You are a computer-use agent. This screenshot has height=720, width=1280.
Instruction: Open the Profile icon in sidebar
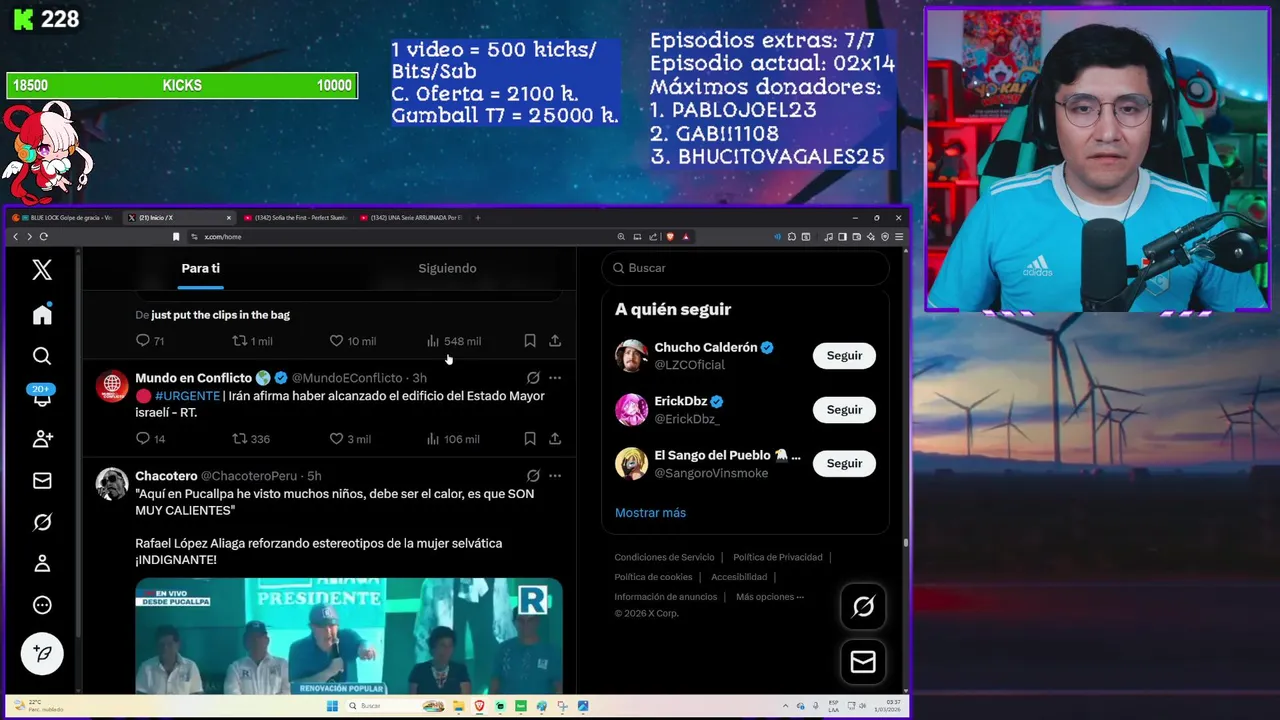pyautogui.click(x=42, y=564)
